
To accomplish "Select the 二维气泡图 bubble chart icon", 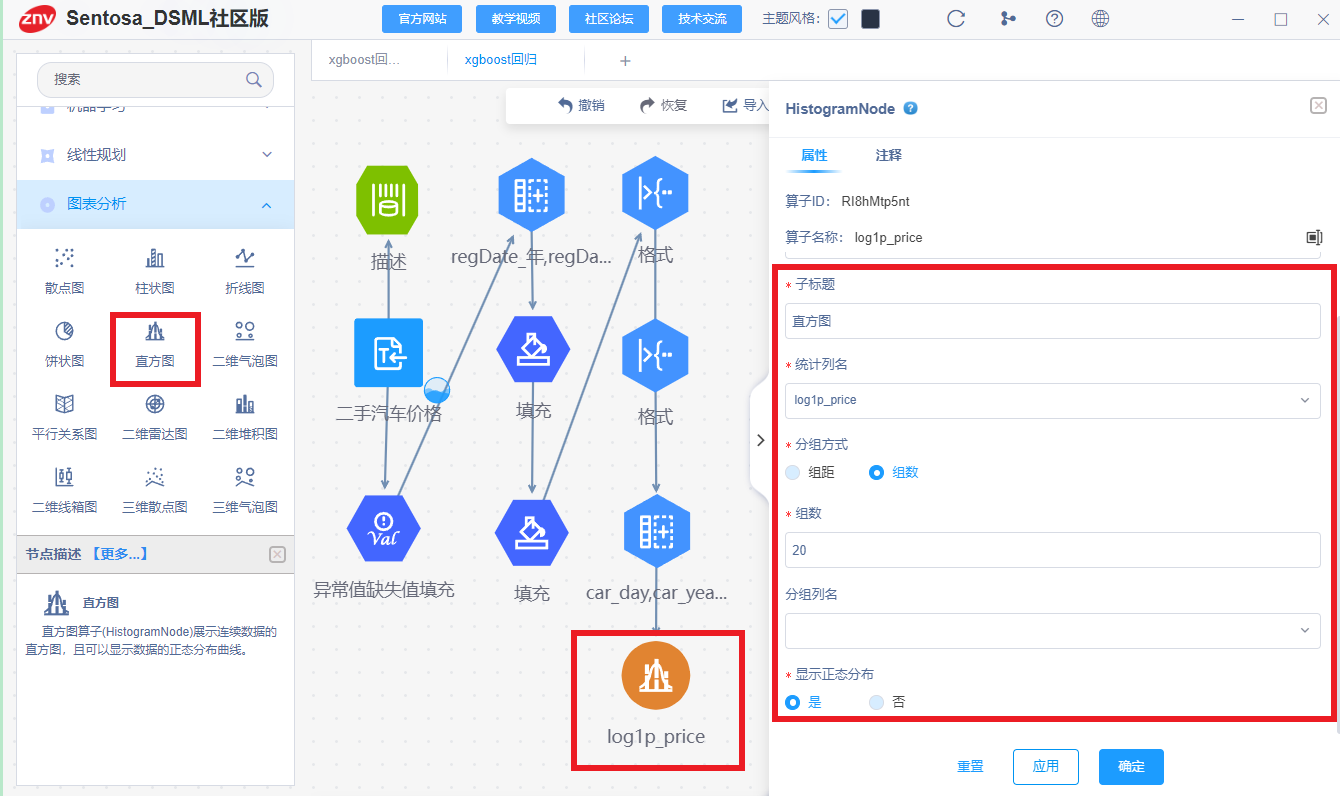I will point(245,331).
